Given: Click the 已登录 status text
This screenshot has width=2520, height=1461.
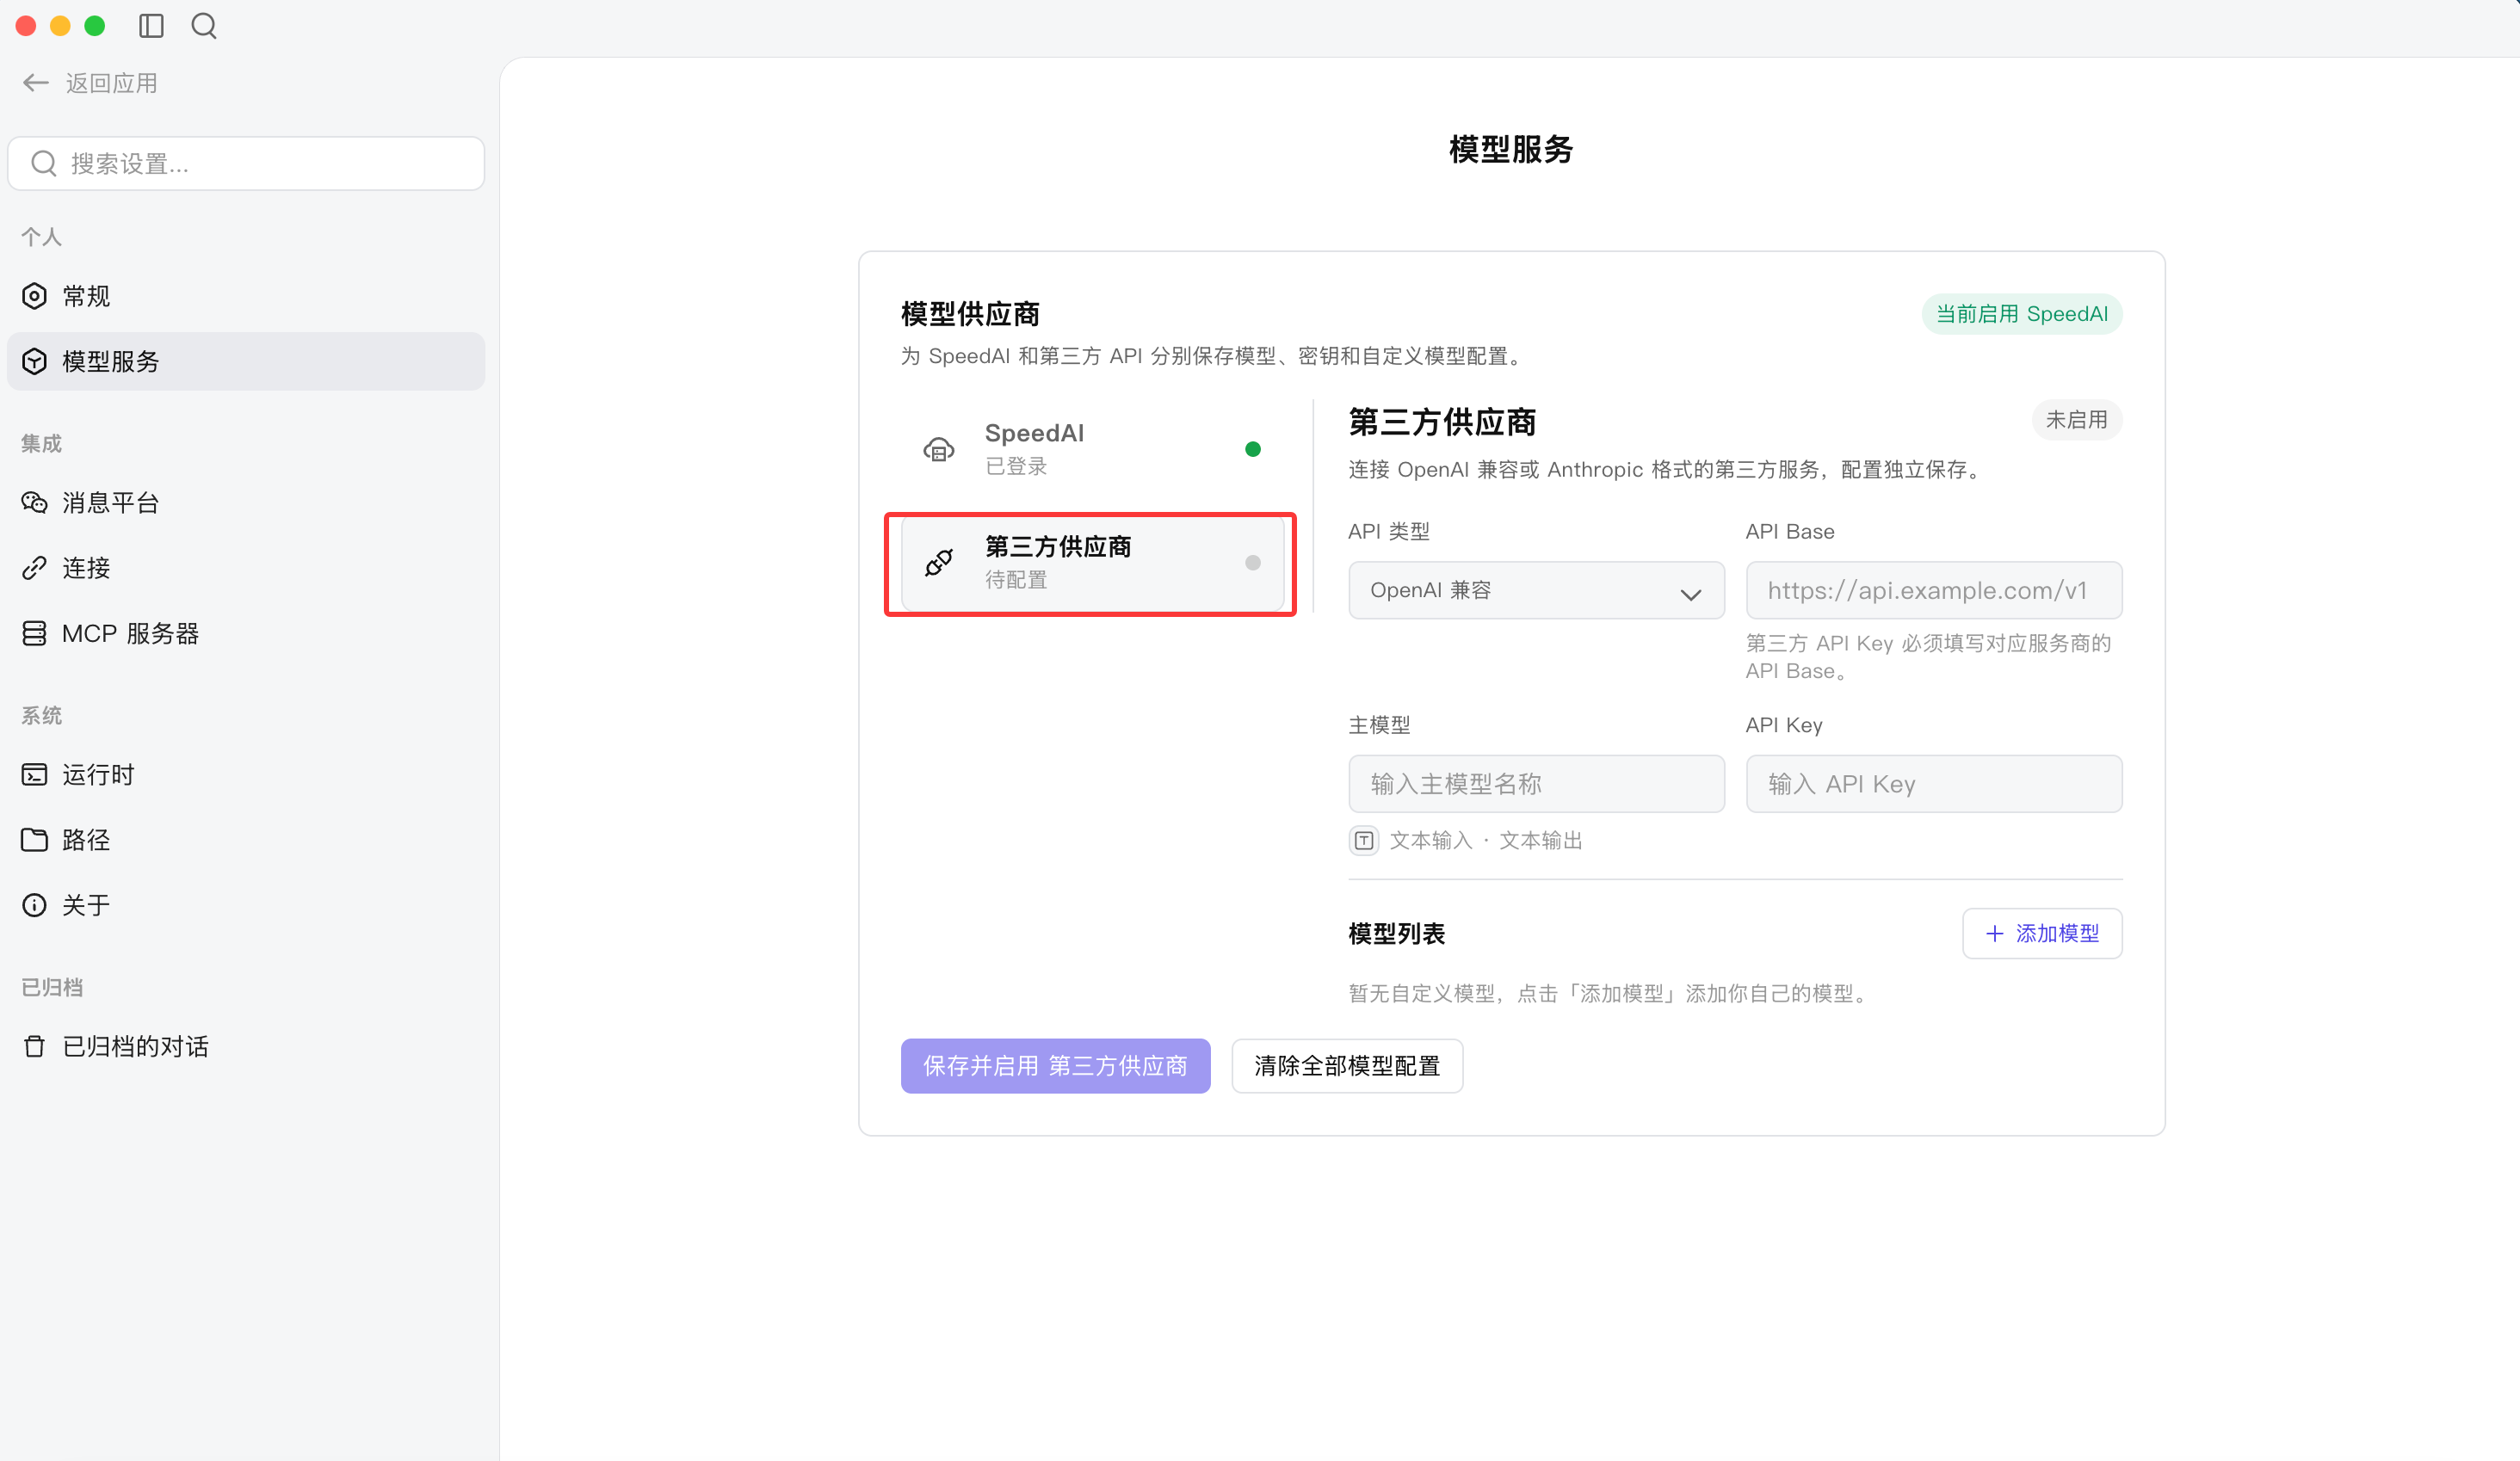Looking at the screenshot, I should (1016, 466).
